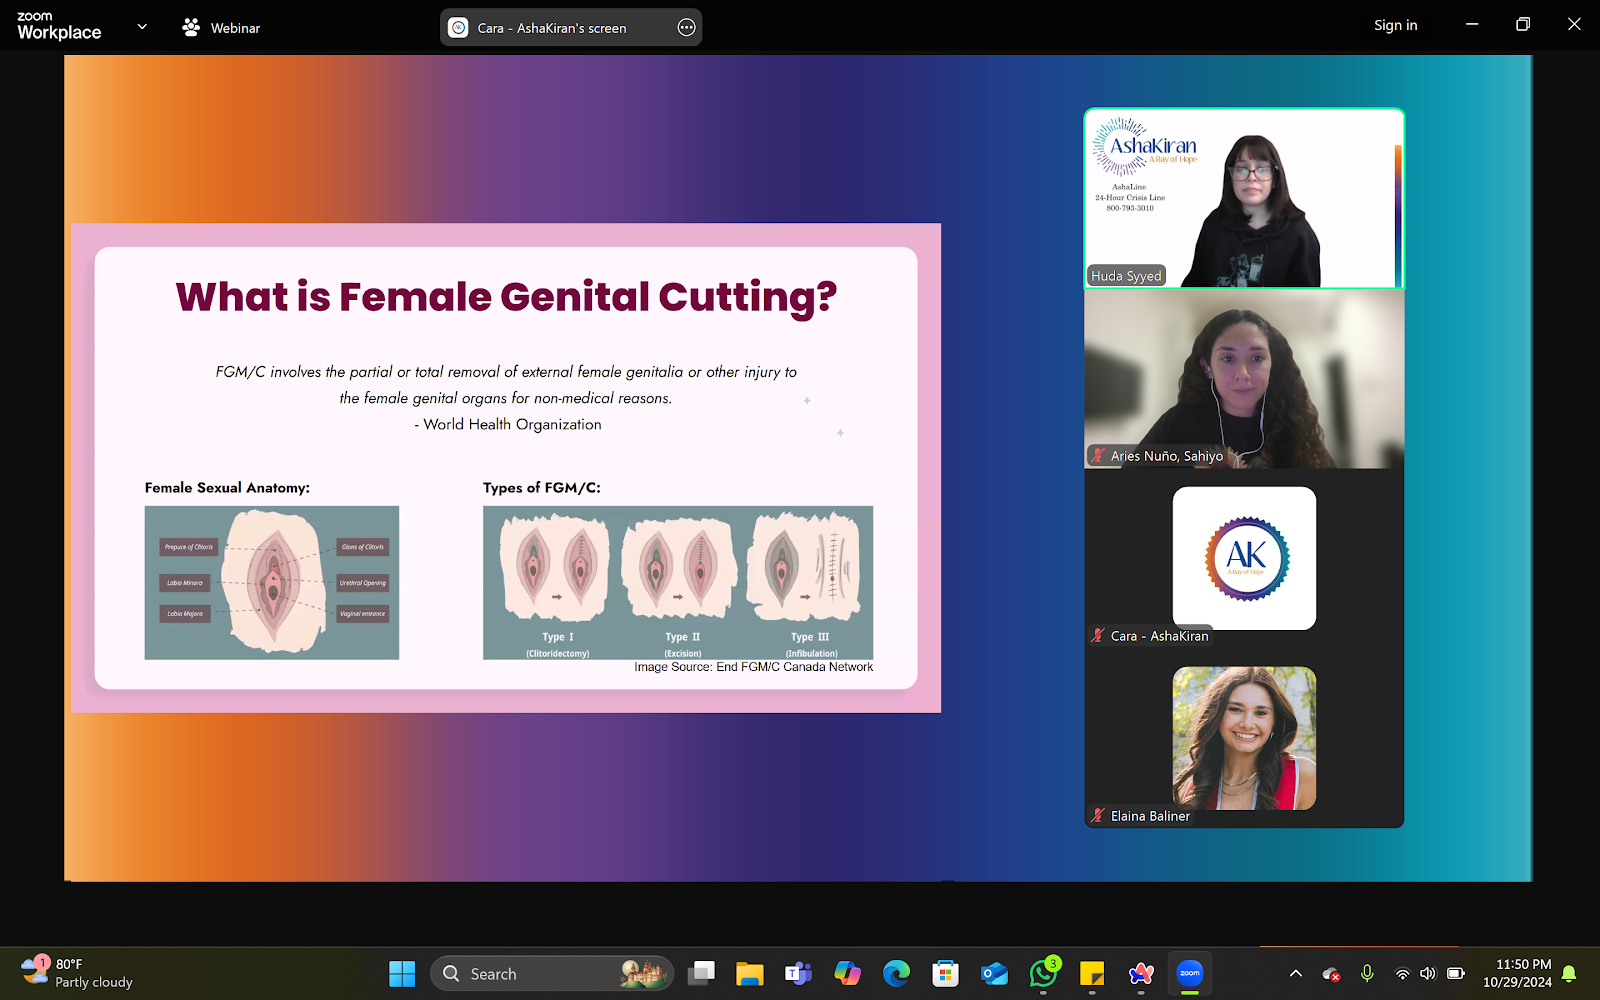Open the Windows Start menu
The image size is (1600, 1000).
(x=402, y=973)
